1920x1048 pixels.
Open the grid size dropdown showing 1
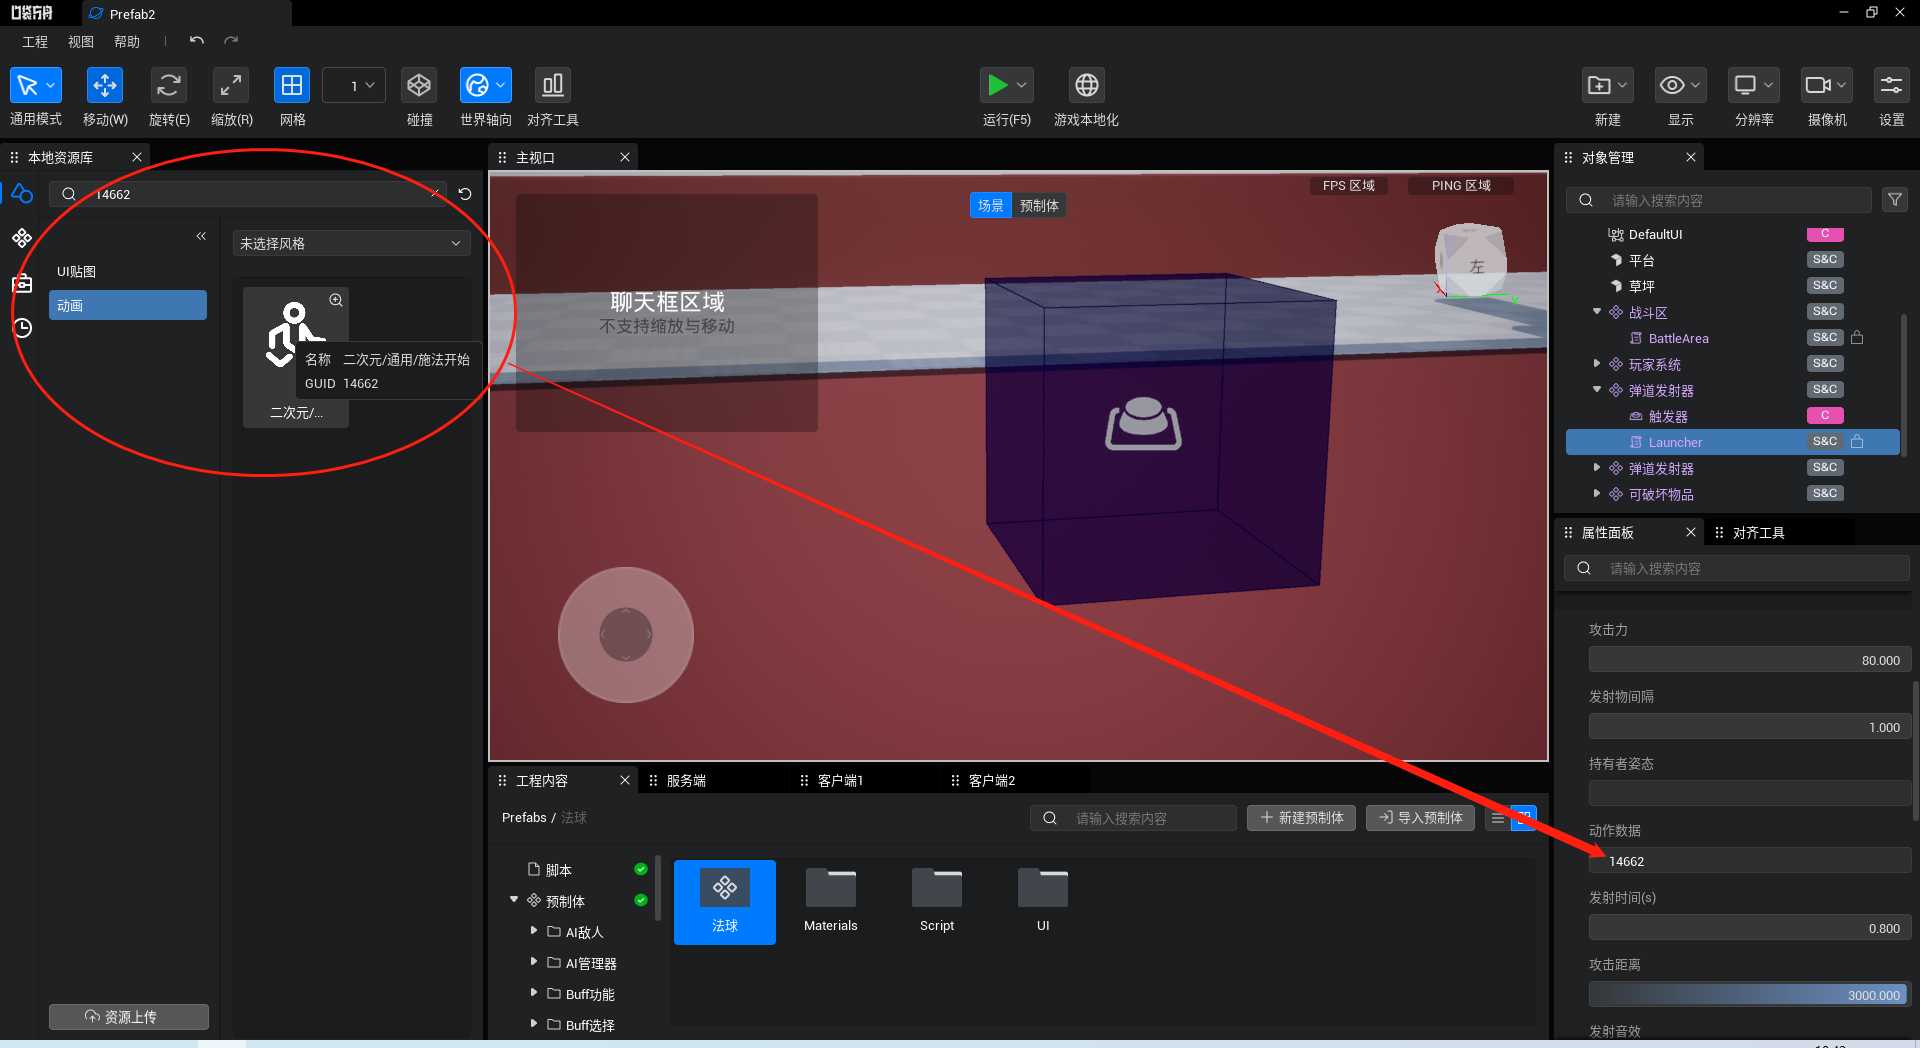pyautogui.click(x=354, y=86)
